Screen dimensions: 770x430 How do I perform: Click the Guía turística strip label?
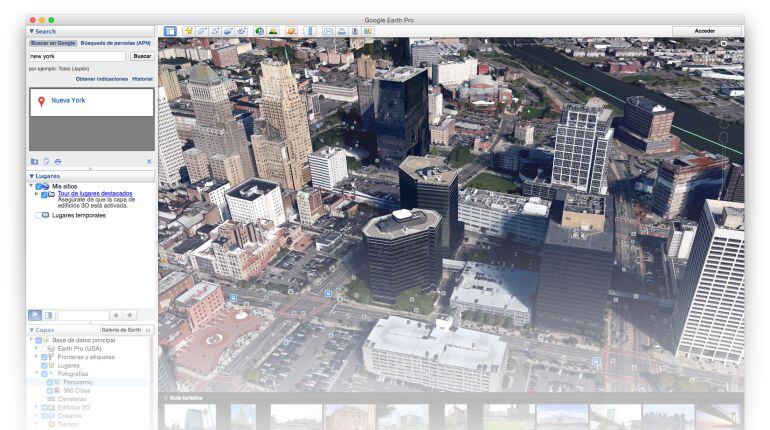pos(186,398)
